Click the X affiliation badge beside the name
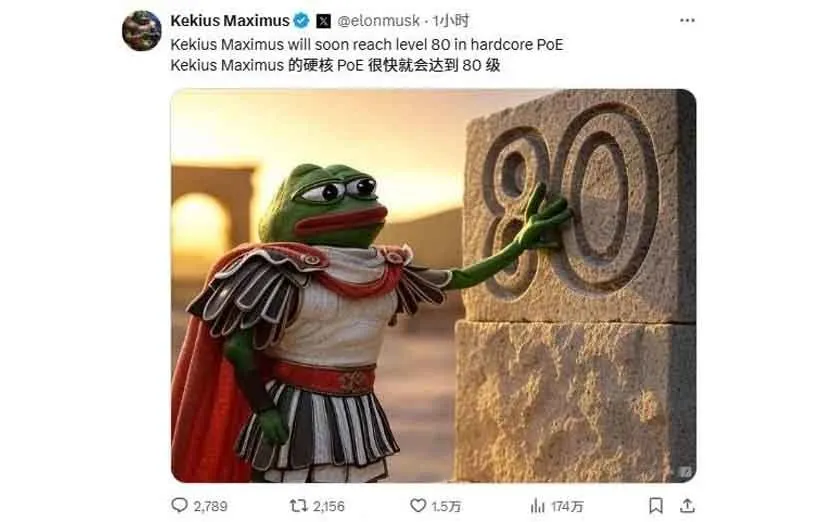Image resolution: width=822 pixels, height=522 pixels. tap(323, 21)
